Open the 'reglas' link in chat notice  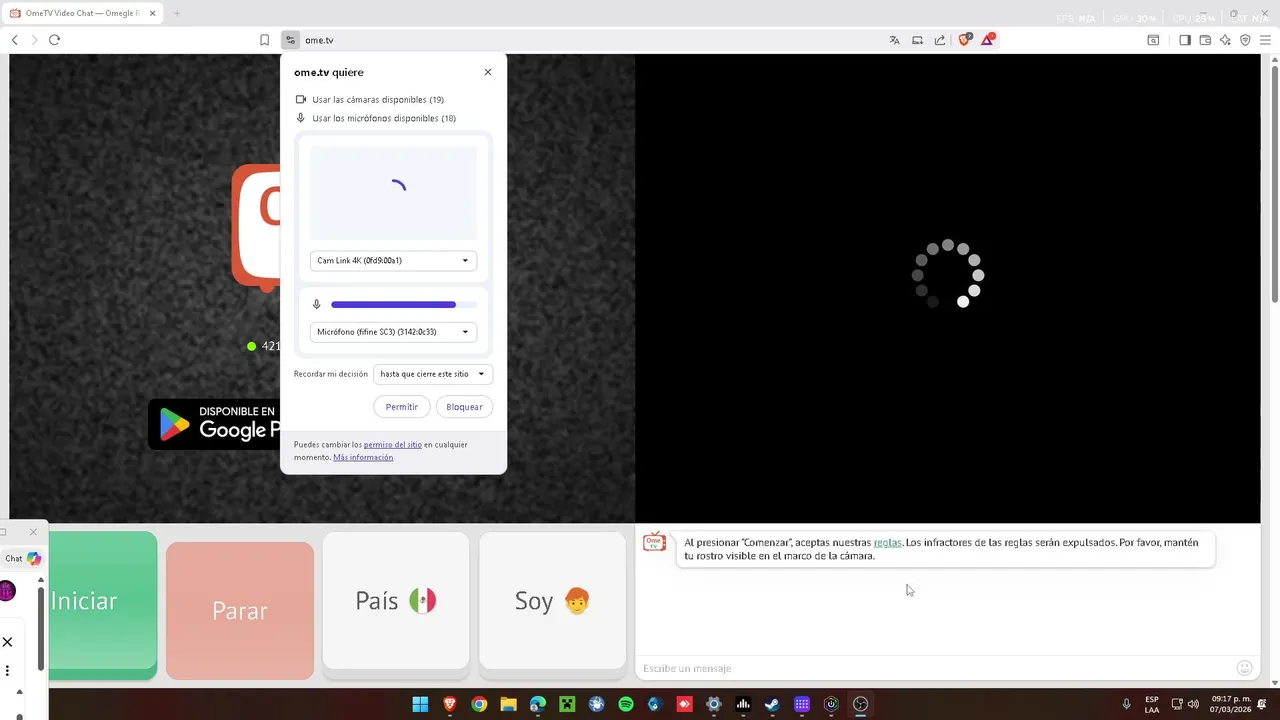pyautogui.click(x=887, y=542)
